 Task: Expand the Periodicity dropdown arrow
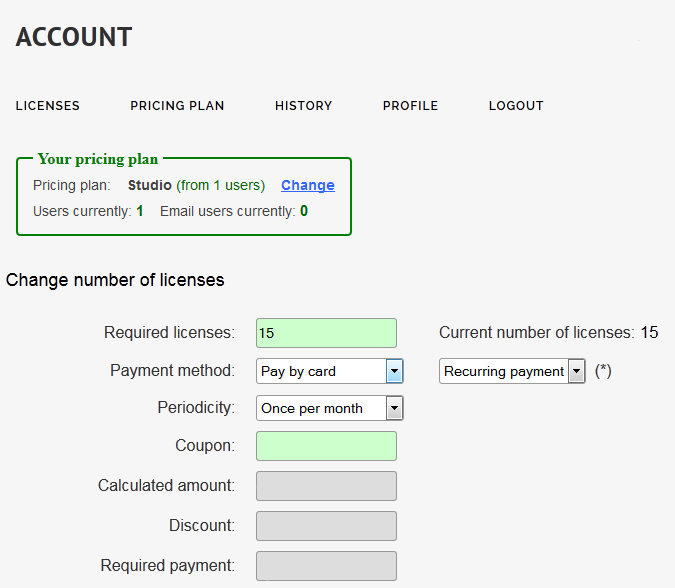(x=394, y=408)
